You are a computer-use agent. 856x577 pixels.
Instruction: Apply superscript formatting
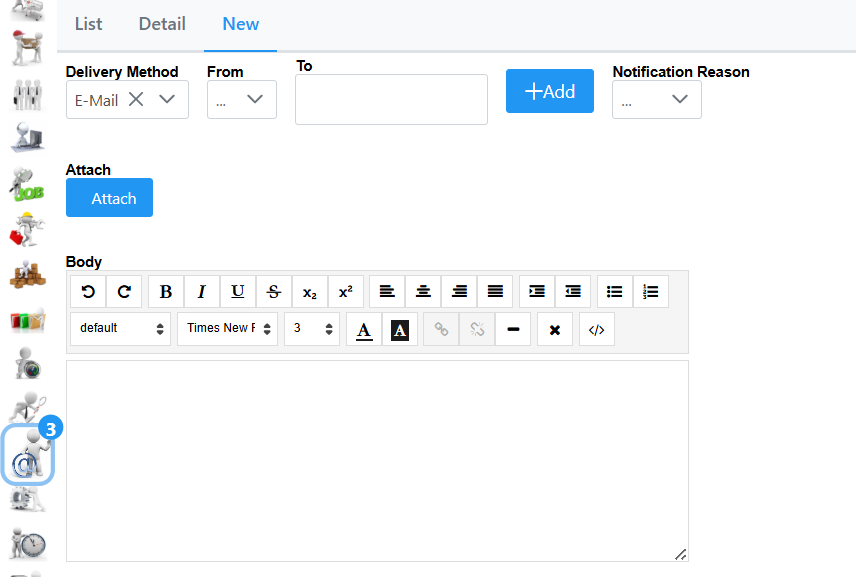coord(345,292)
